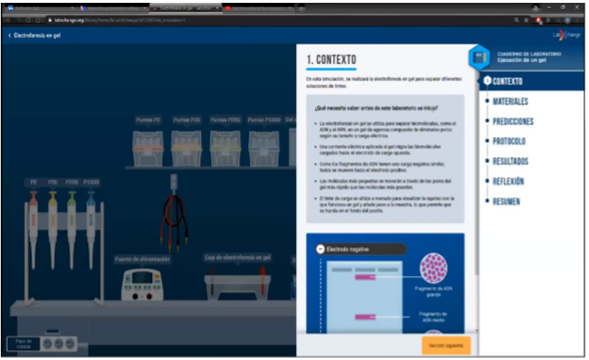Pick the Puntas P20 tip box
The image size is (589, 360).
coord(186,148)
